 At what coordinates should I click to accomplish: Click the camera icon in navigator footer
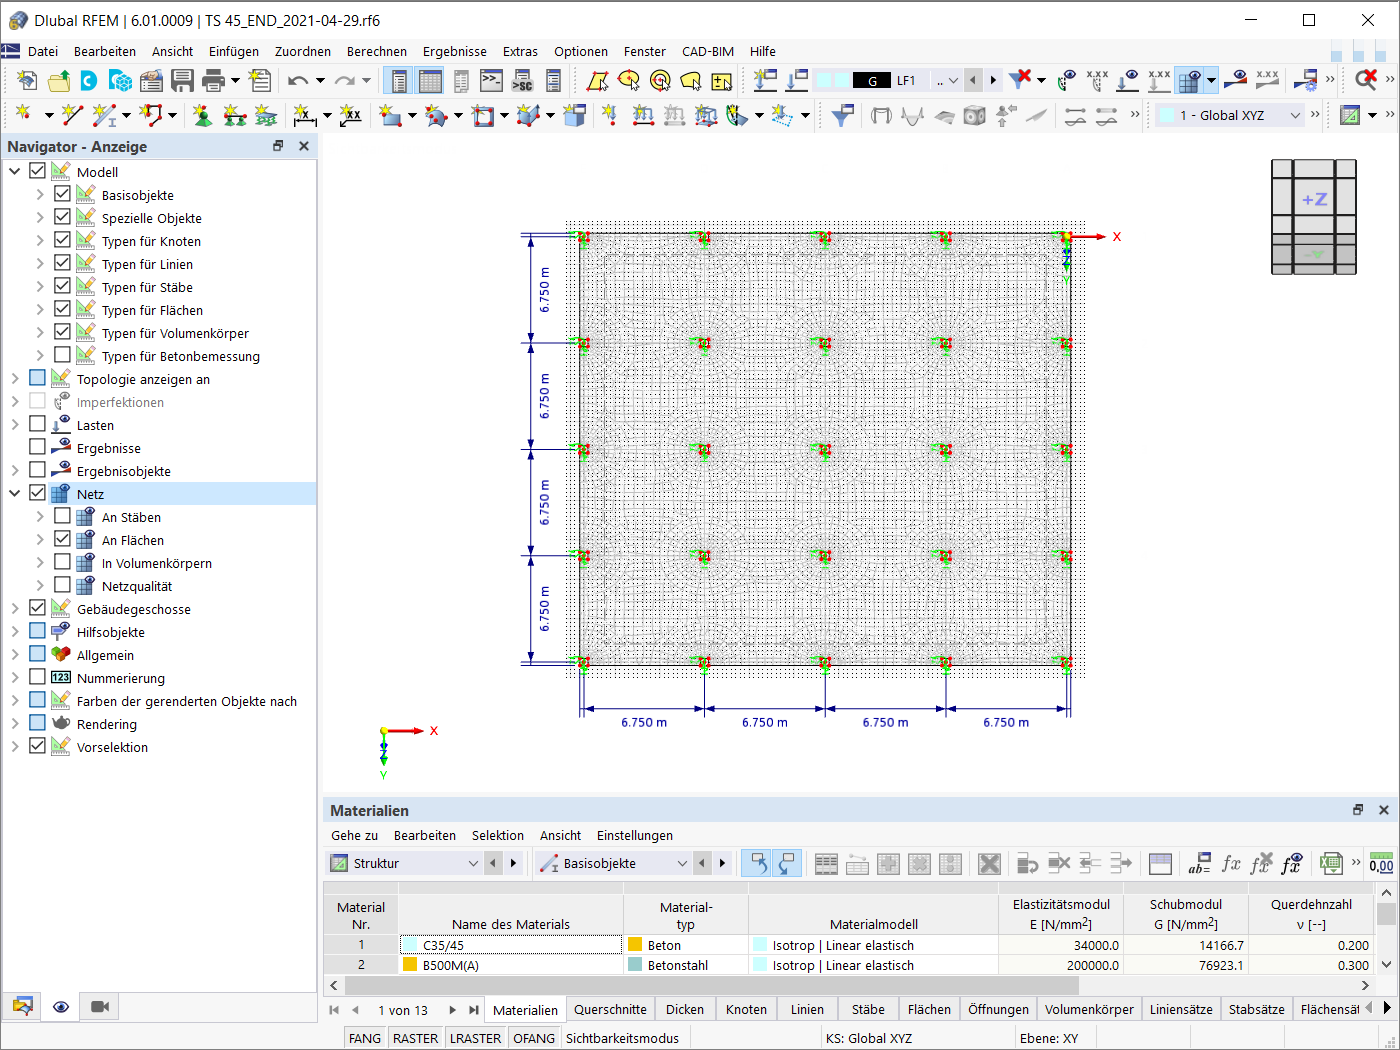pos(100,1006)
